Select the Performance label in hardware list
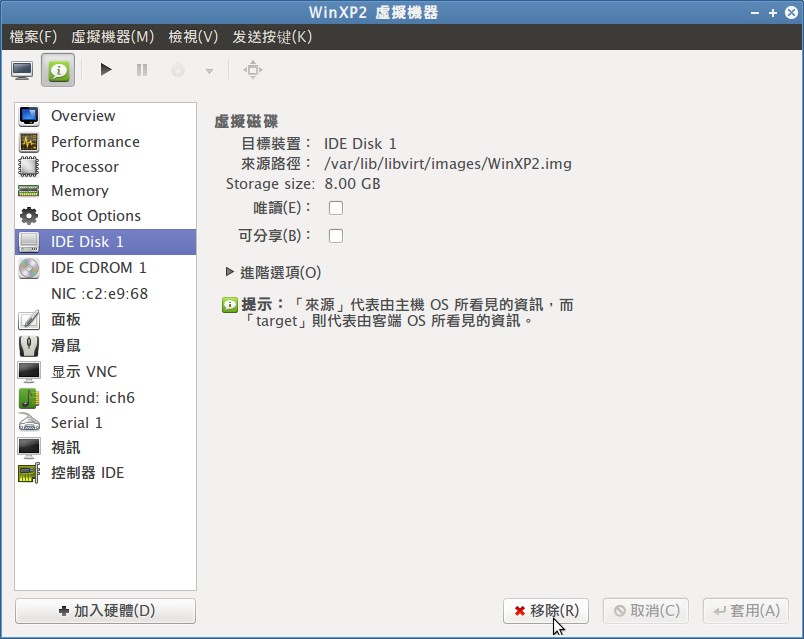This screenshot has width=804, height=639. tap(95, 142)
